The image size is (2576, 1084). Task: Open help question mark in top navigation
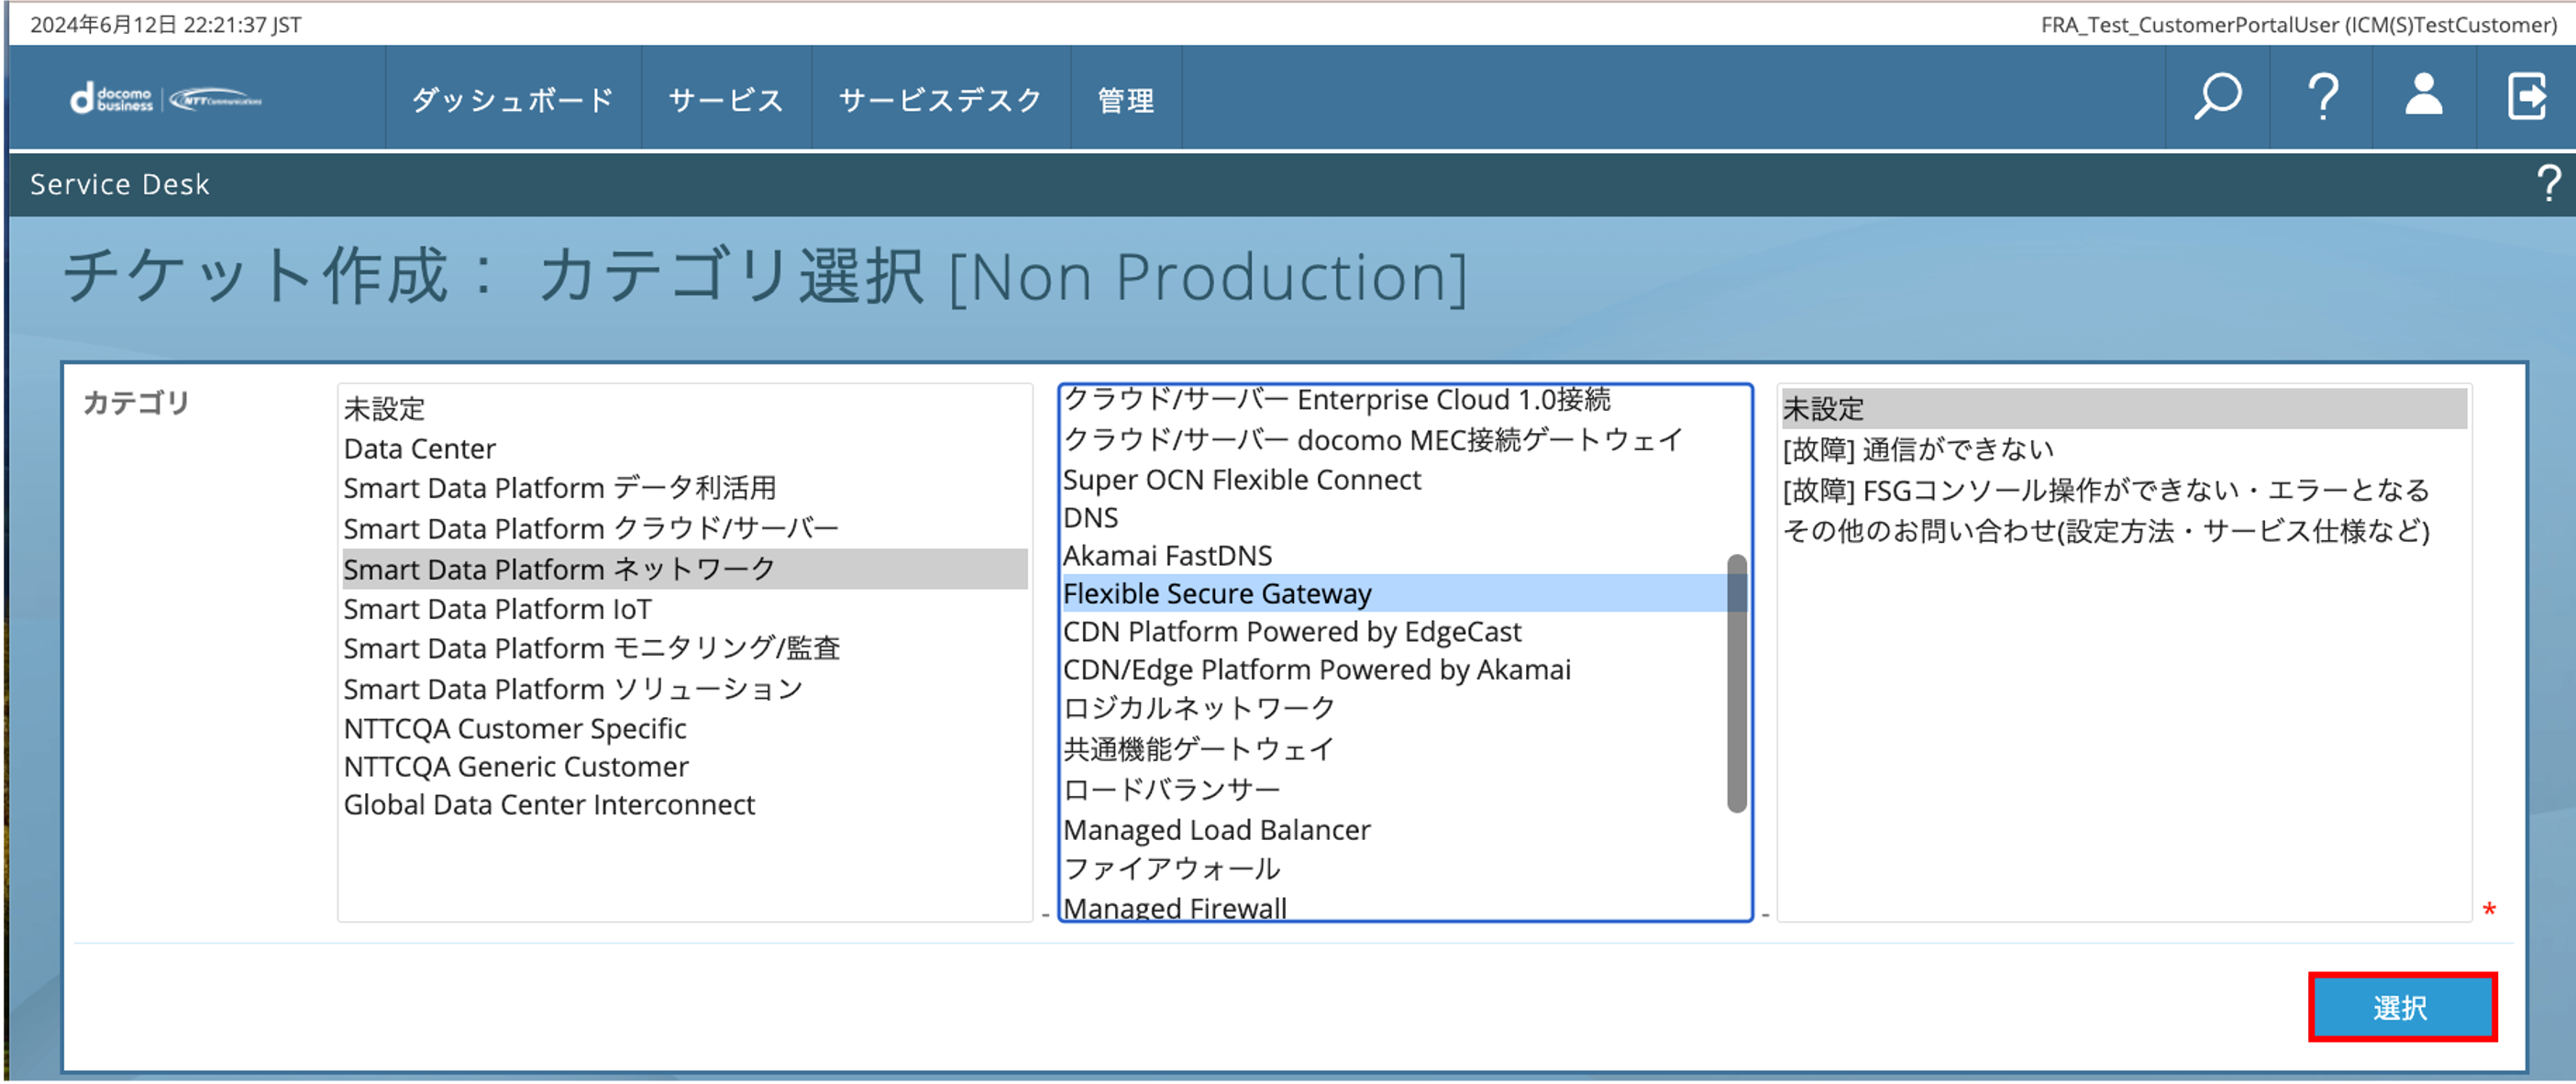(2322, 97)
